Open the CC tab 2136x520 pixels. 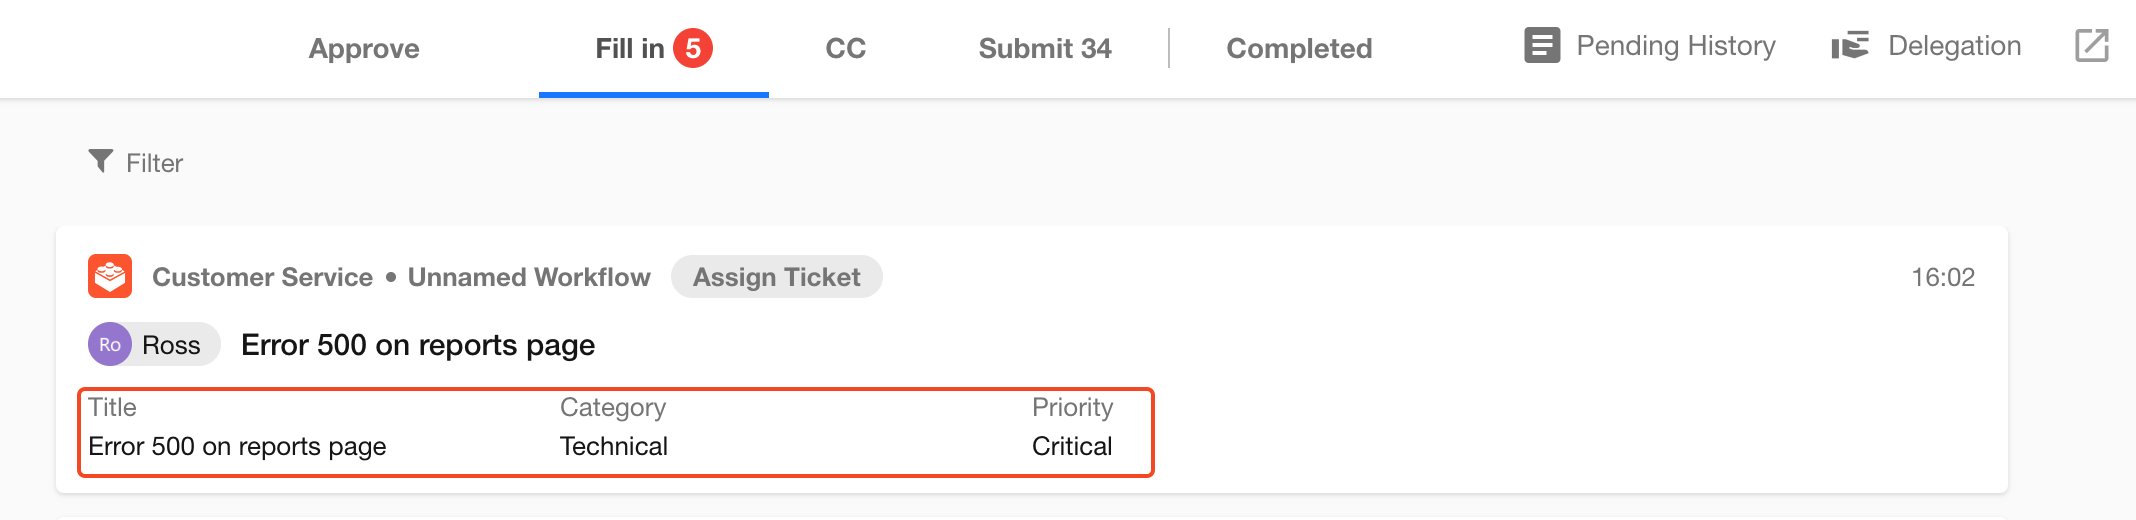pos(845,48)
